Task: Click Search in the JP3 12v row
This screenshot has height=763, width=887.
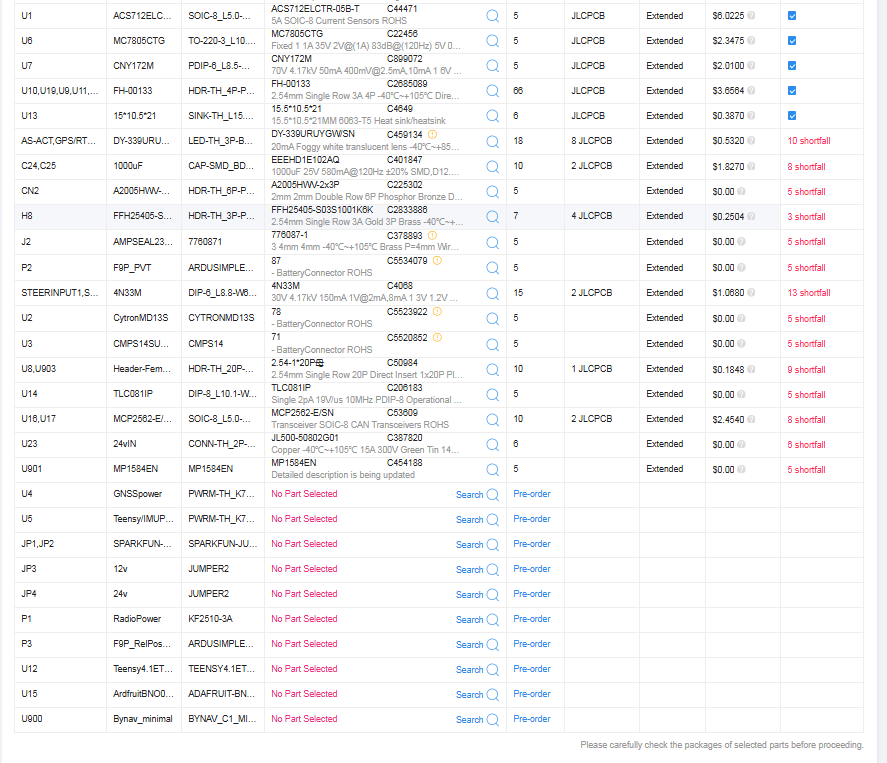Action: [477, 570]
